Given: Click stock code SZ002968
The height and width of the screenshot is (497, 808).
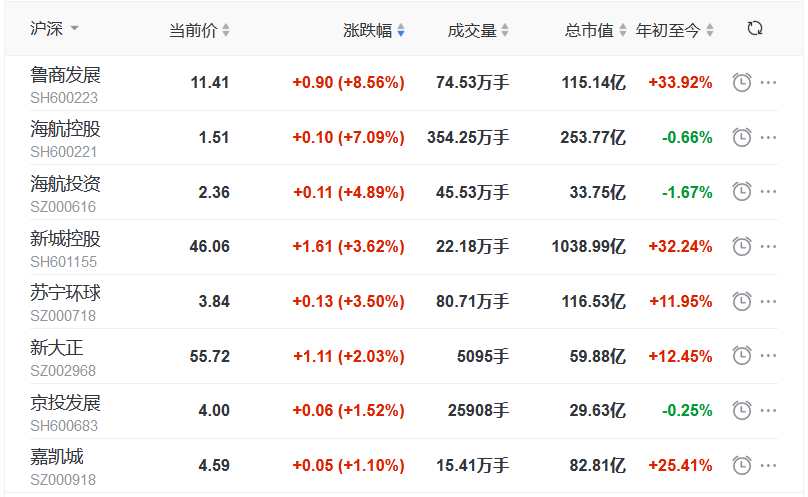Looking at the screenshot, I should 63,371.
